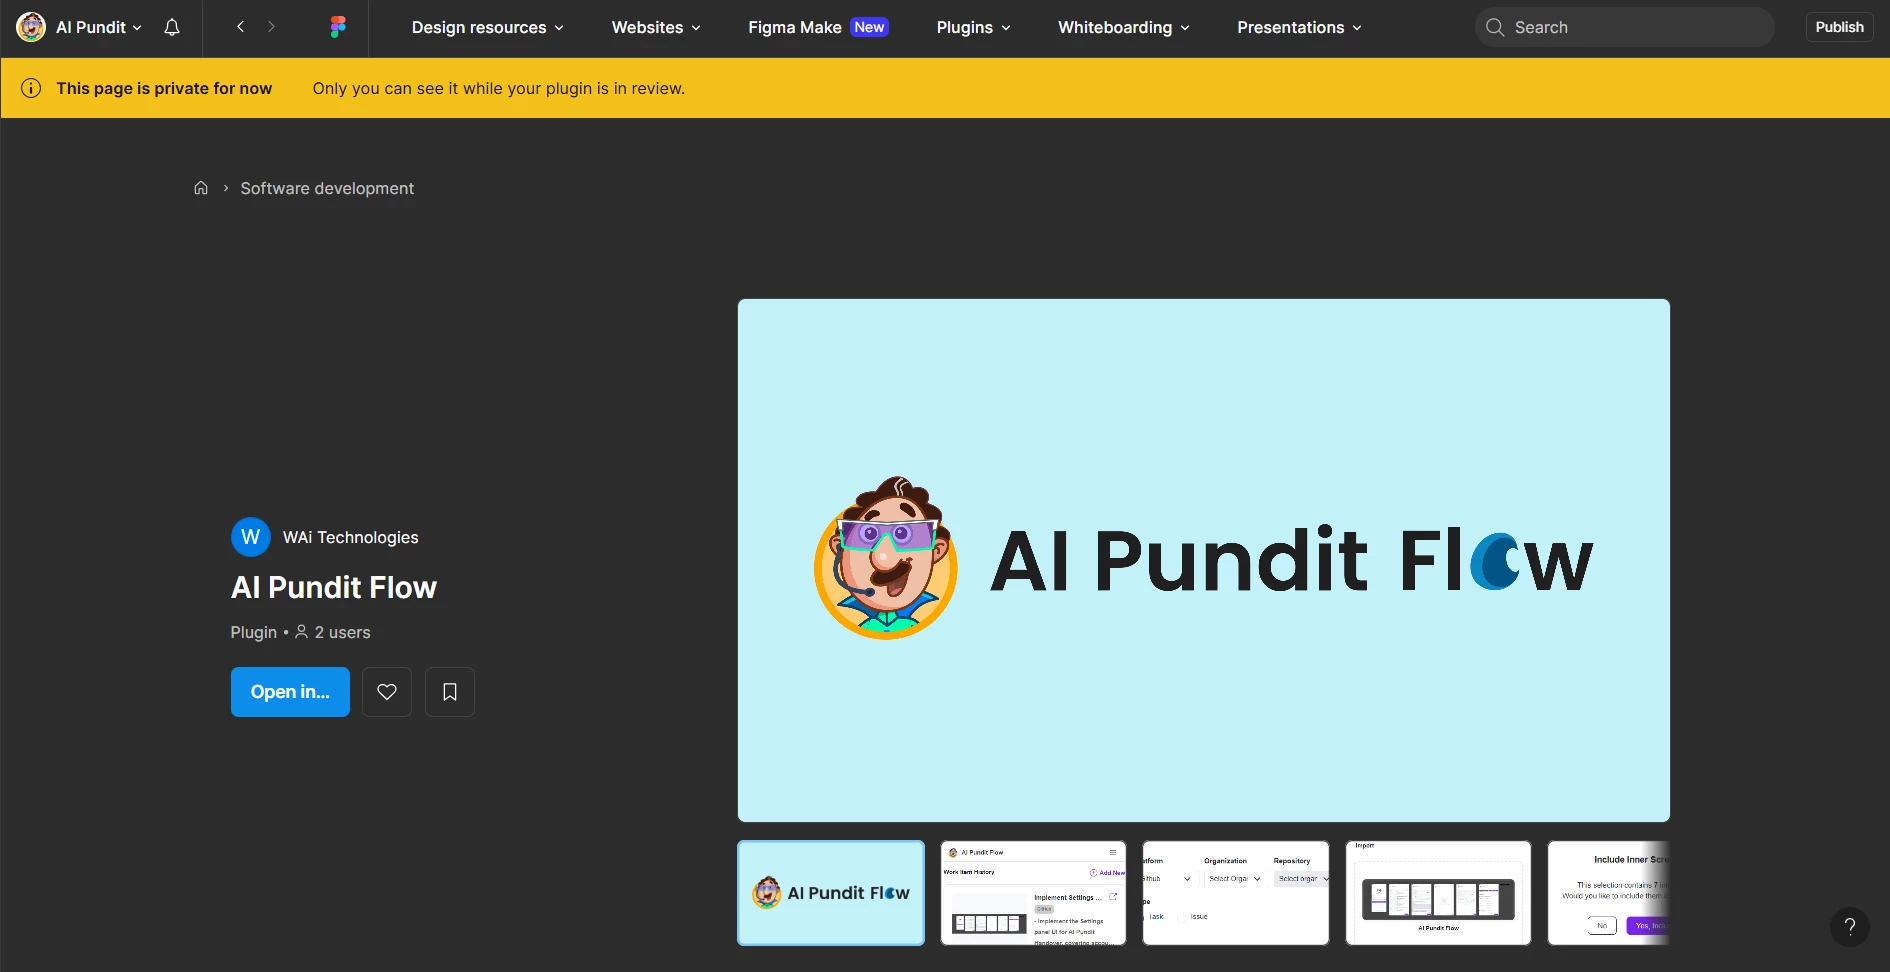Go forward with the right arrow

point(271,27)
